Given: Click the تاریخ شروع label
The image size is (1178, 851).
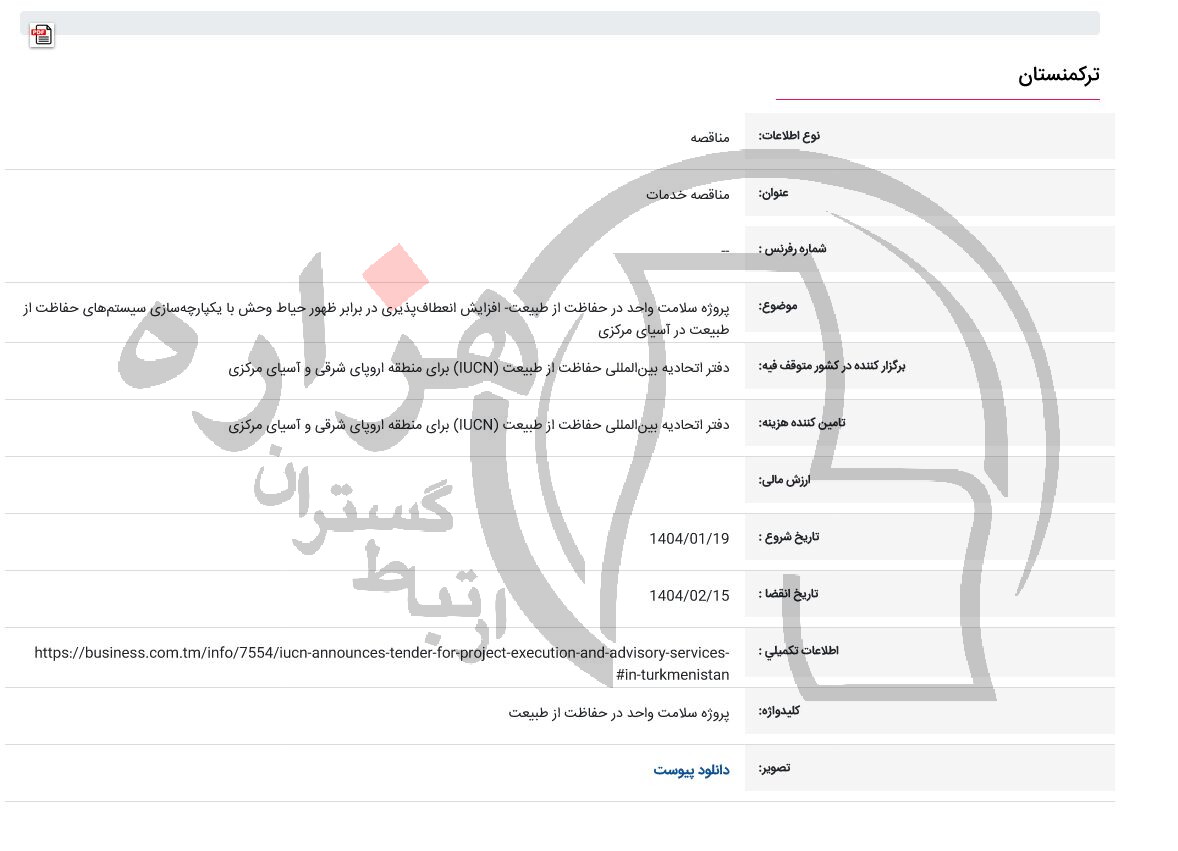Looking at the screenshot, I should pos(788,537).
